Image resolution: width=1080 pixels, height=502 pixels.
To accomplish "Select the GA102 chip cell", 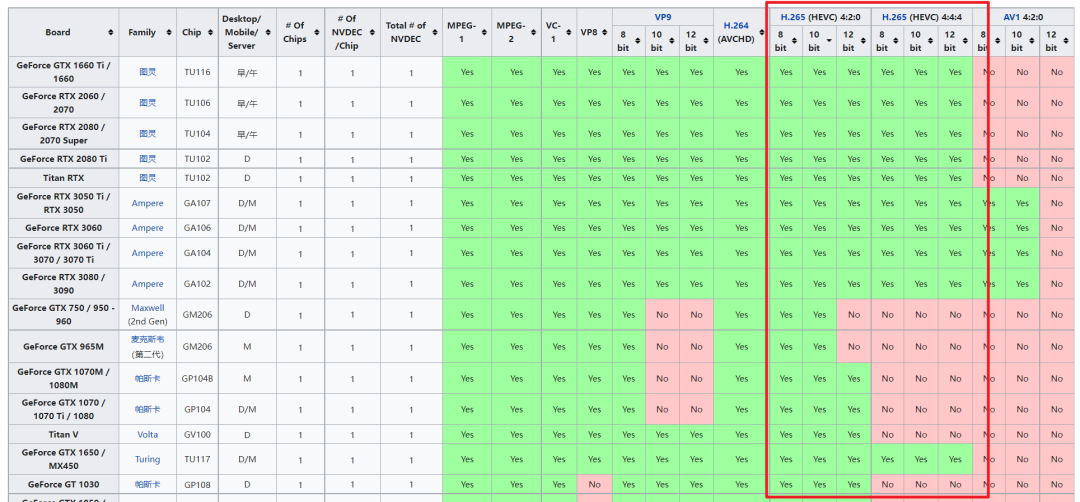I will tap(197, 284).
